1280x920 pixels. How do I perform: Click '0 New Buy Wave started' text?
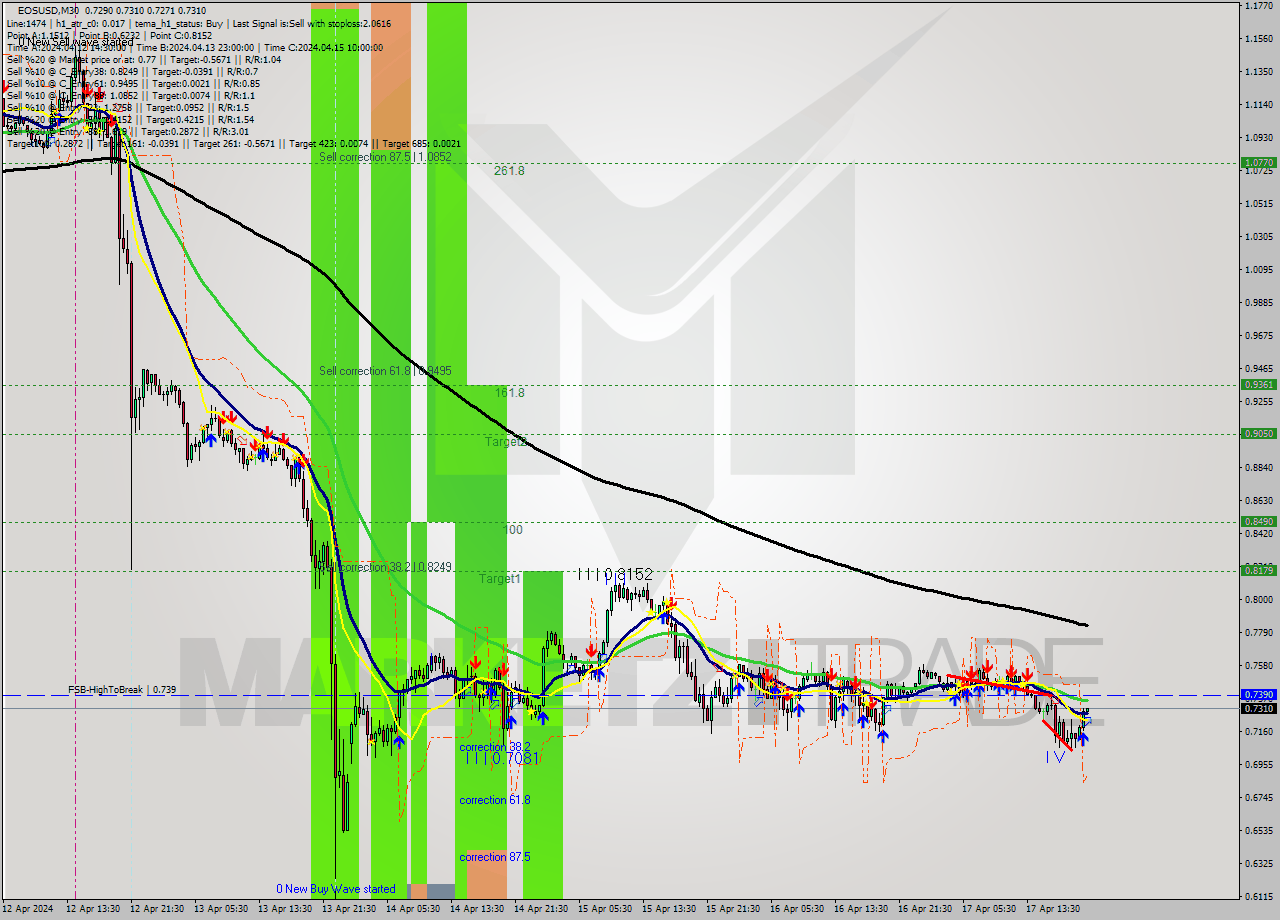pyautogui.click(x=336, y=889)
